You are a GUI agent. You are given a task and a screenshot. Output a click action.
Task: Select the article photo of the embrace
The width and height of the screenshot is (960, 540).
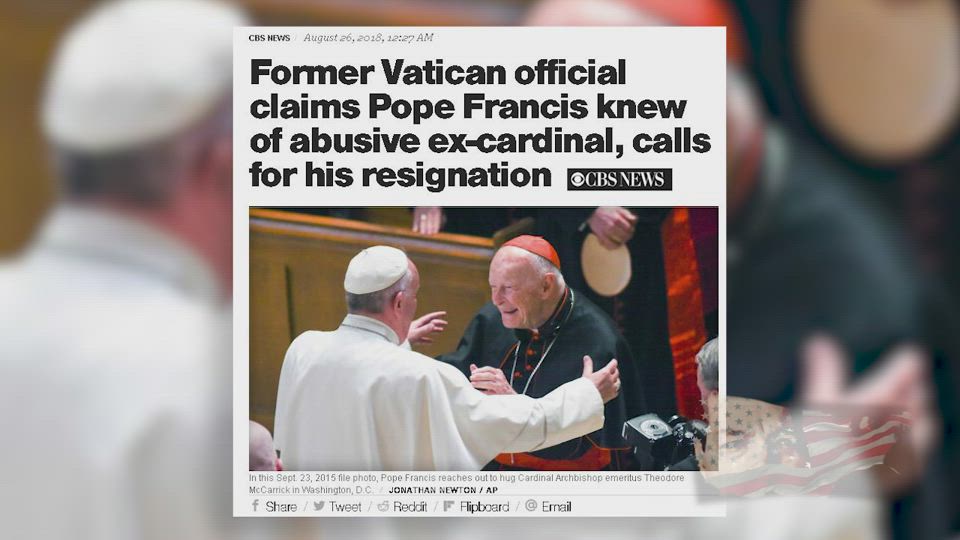tap(484, 339)
